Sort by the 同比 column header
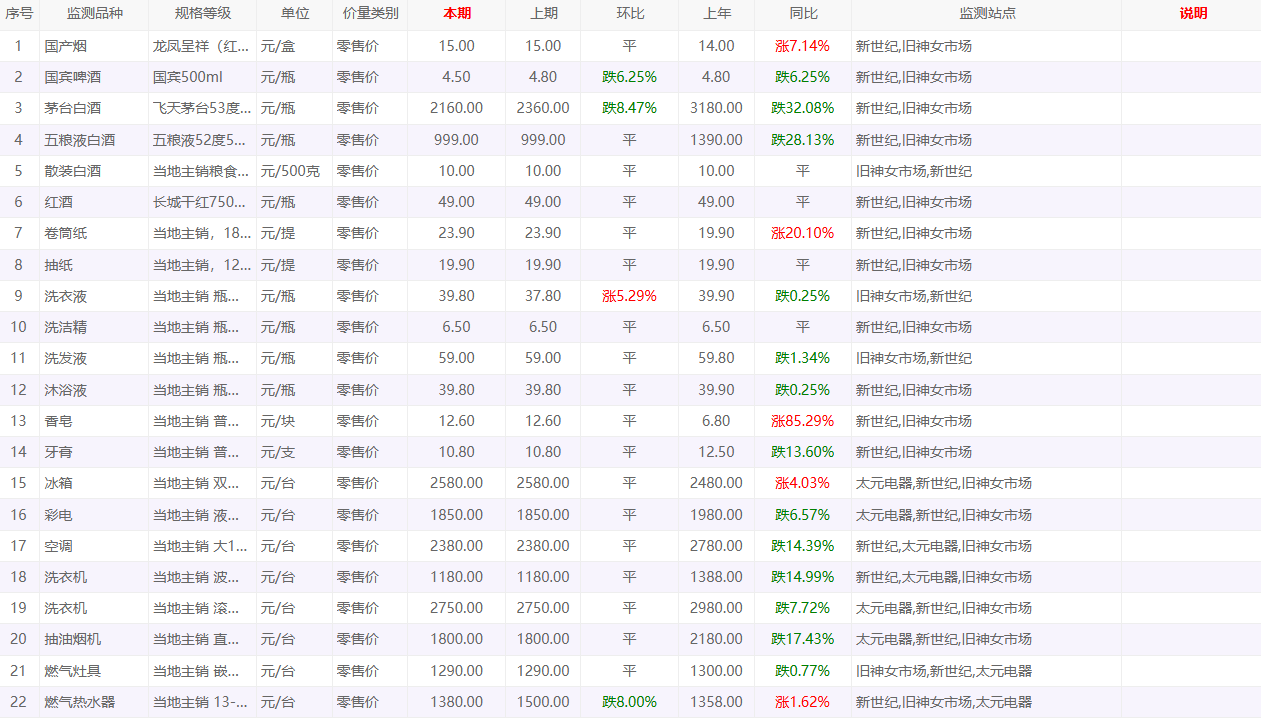 803,14
